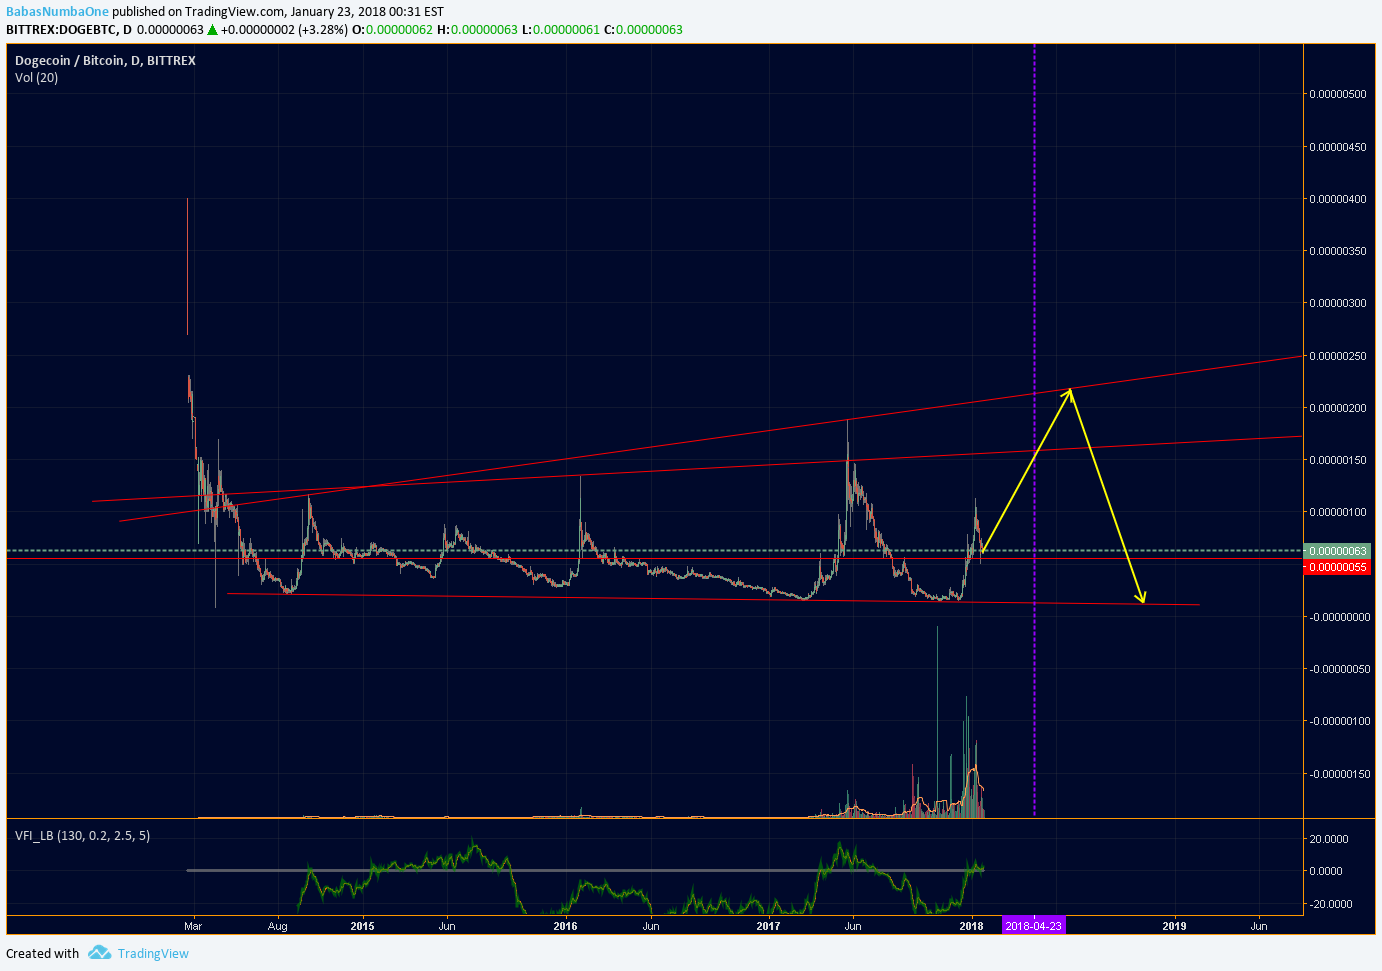Click the TradingView link in the footer

pos(153,953)
